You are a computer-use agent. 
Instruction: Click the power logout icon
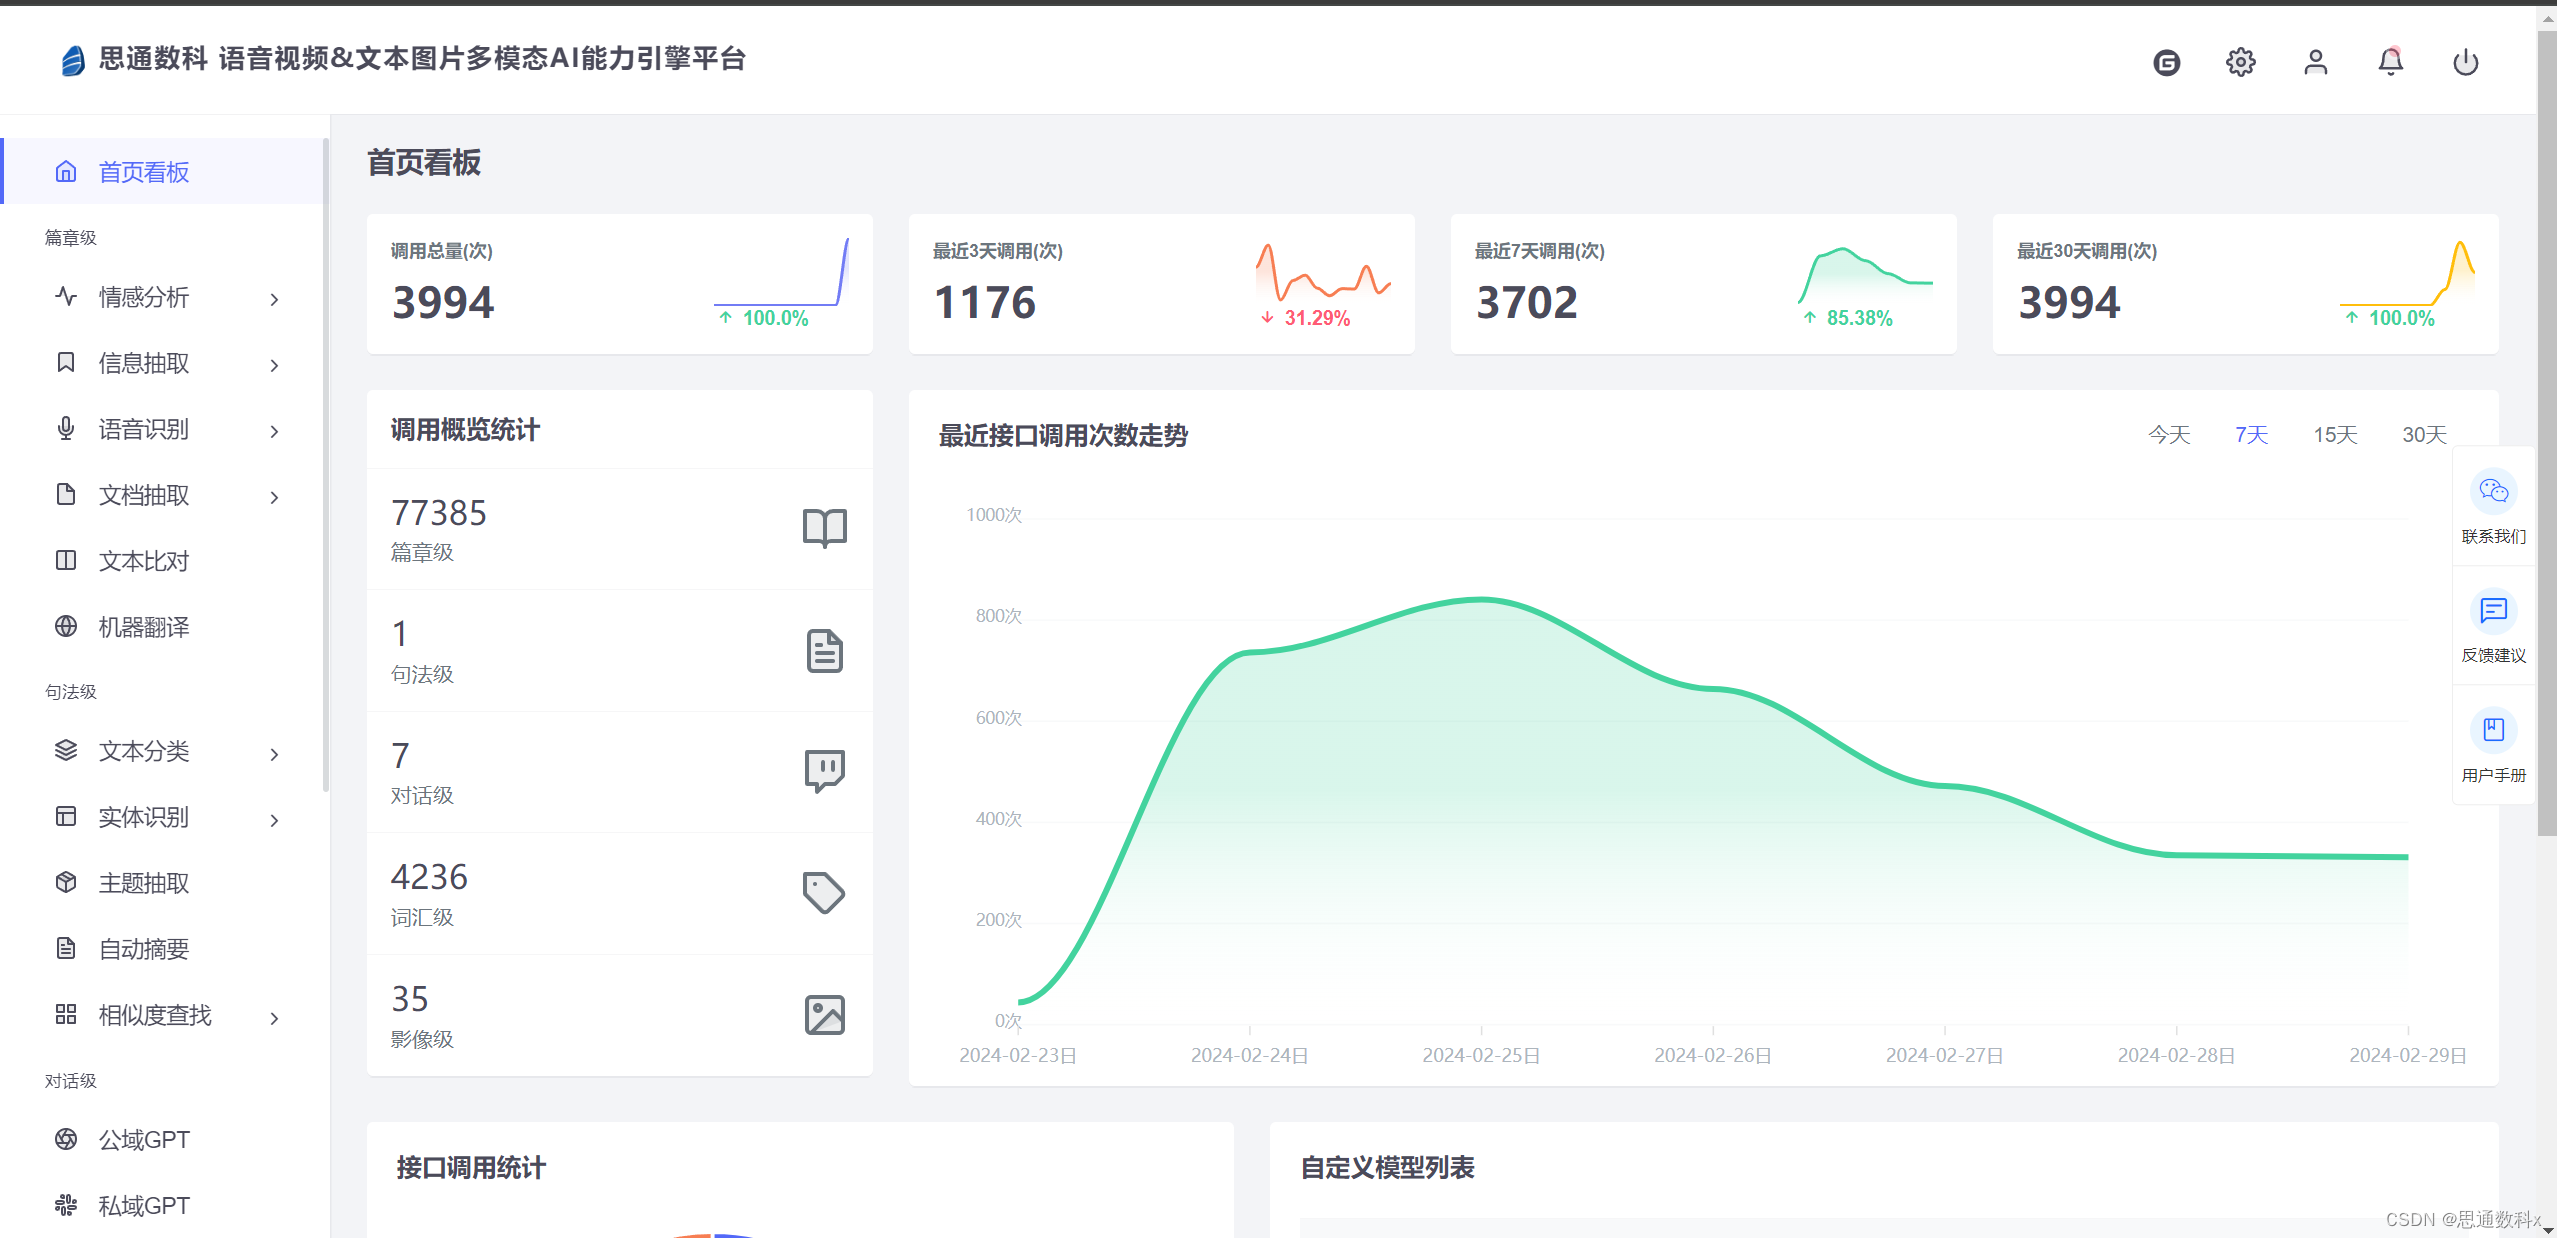(x=2465, y=62)
